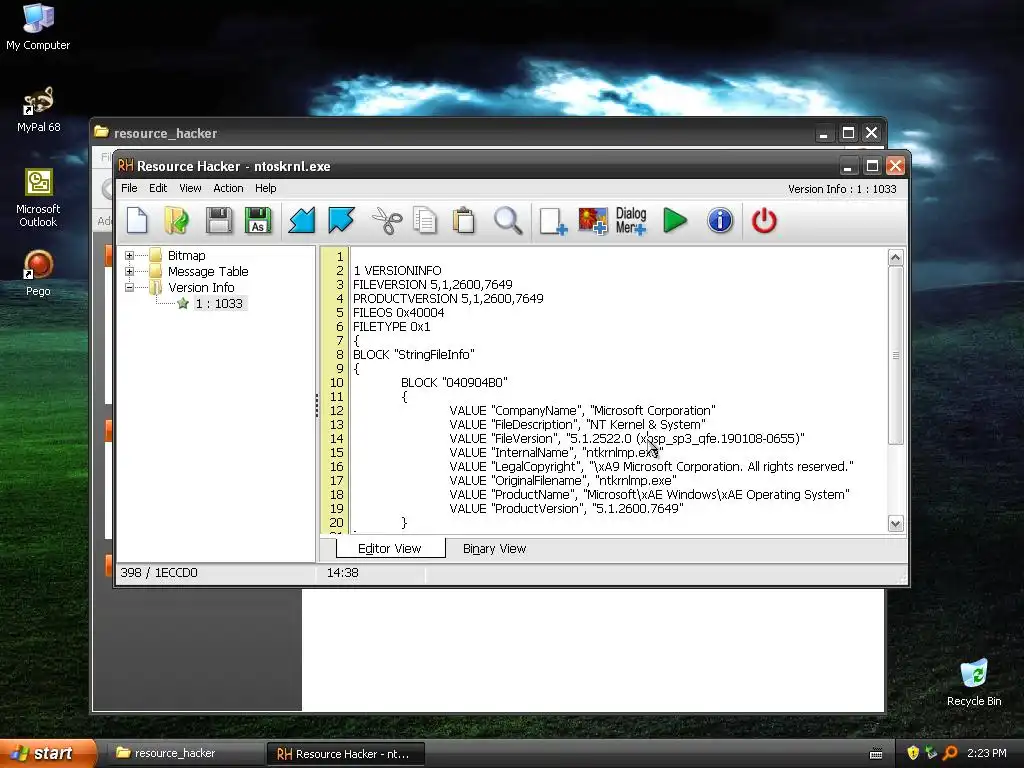This screenshot has width=1024, height=768.
Task: Click the grey Save floppy icon
Action: (219, 221)
